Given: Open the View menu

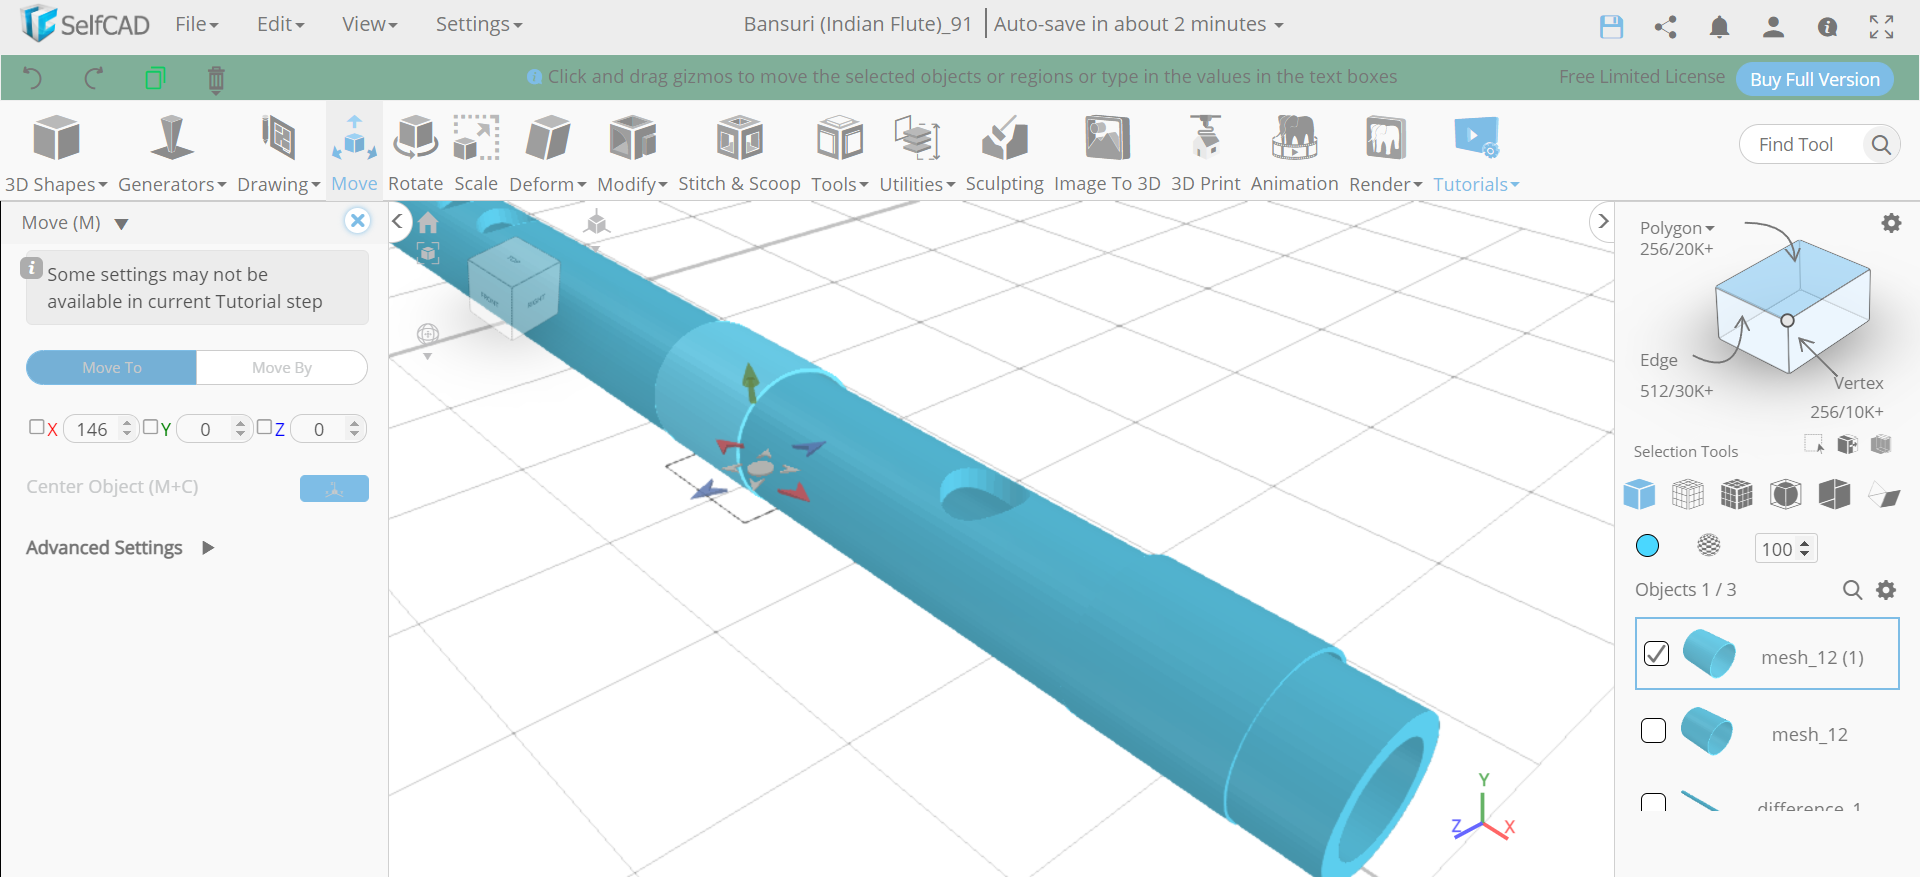Looking at the screenshot, I should [369, 24].
